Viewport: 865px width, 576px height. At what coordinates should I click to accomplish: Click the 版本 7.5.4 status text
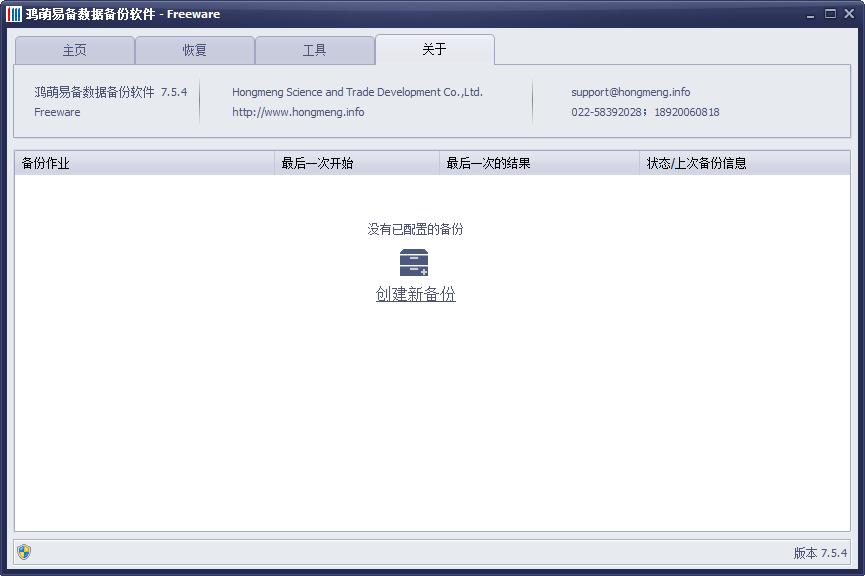click(820, 553)
